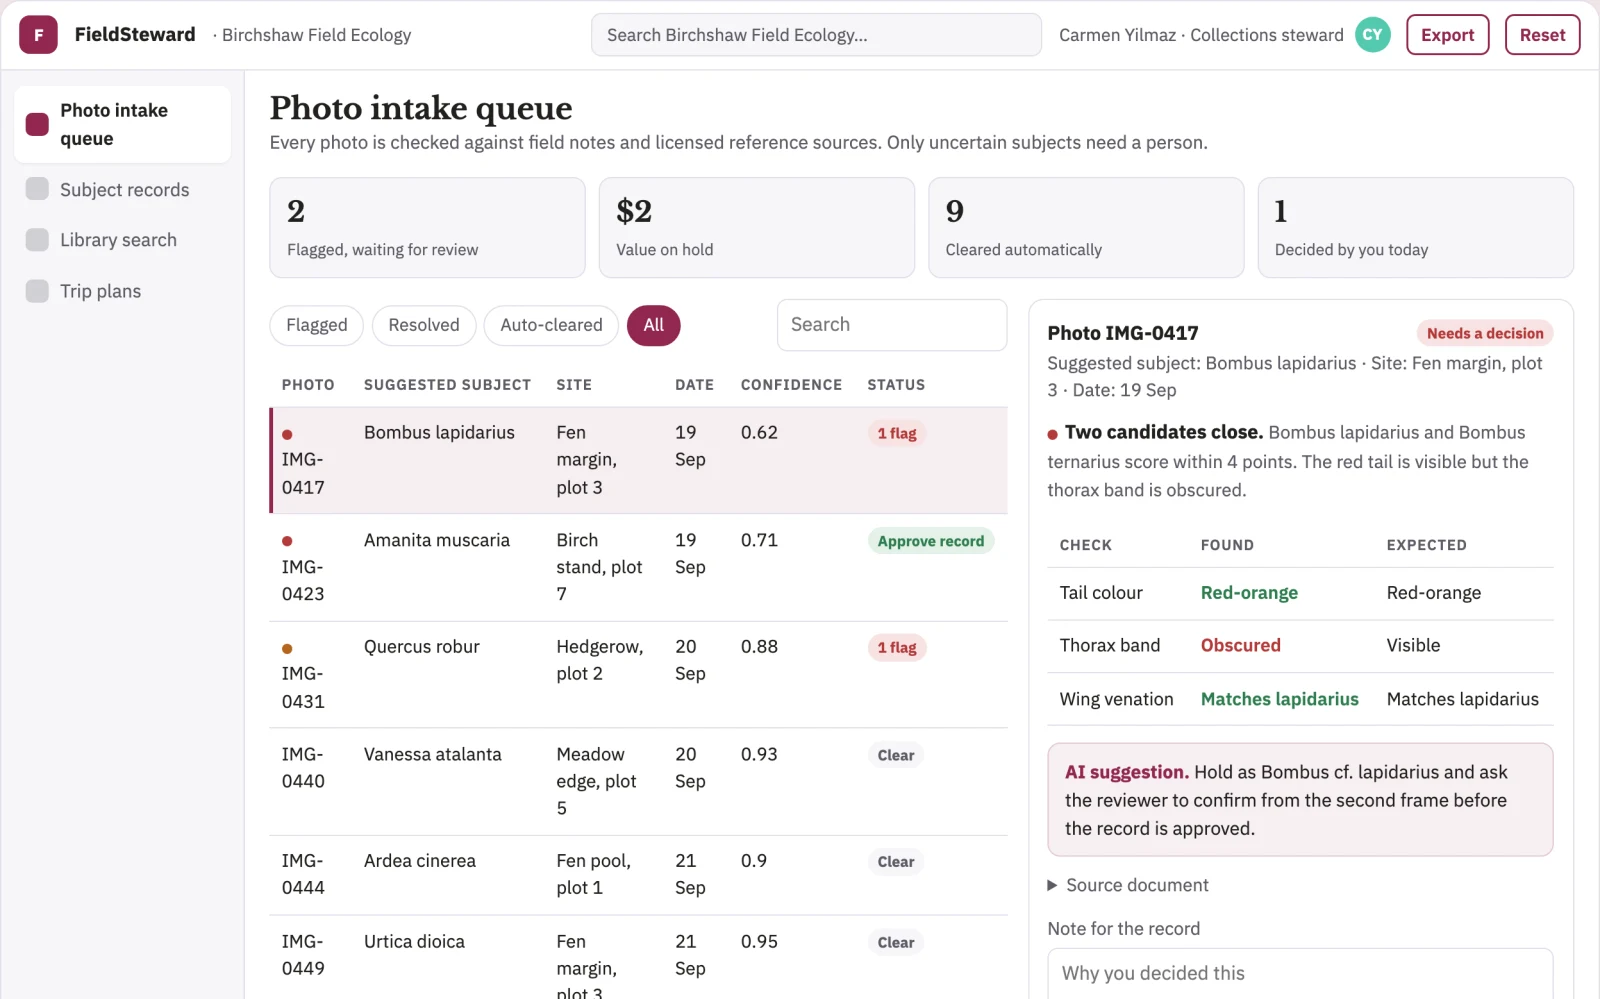The image size is (1600, 999).
Task: Select the Auto-cleared filter tab
Action: [x=551, y=325]
